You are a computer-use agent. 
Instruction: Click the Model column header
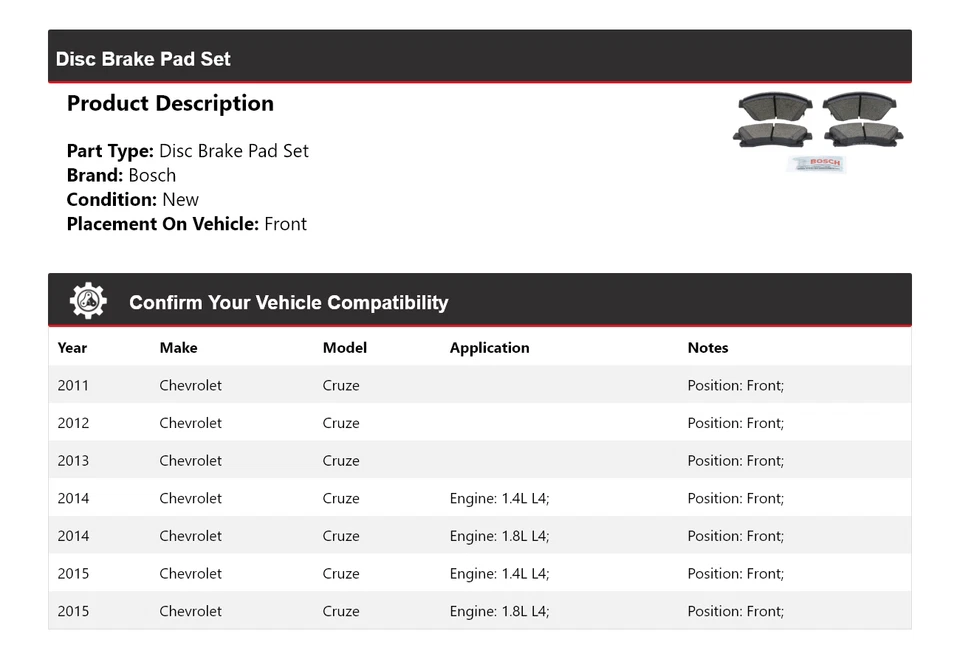coord(344,348)
